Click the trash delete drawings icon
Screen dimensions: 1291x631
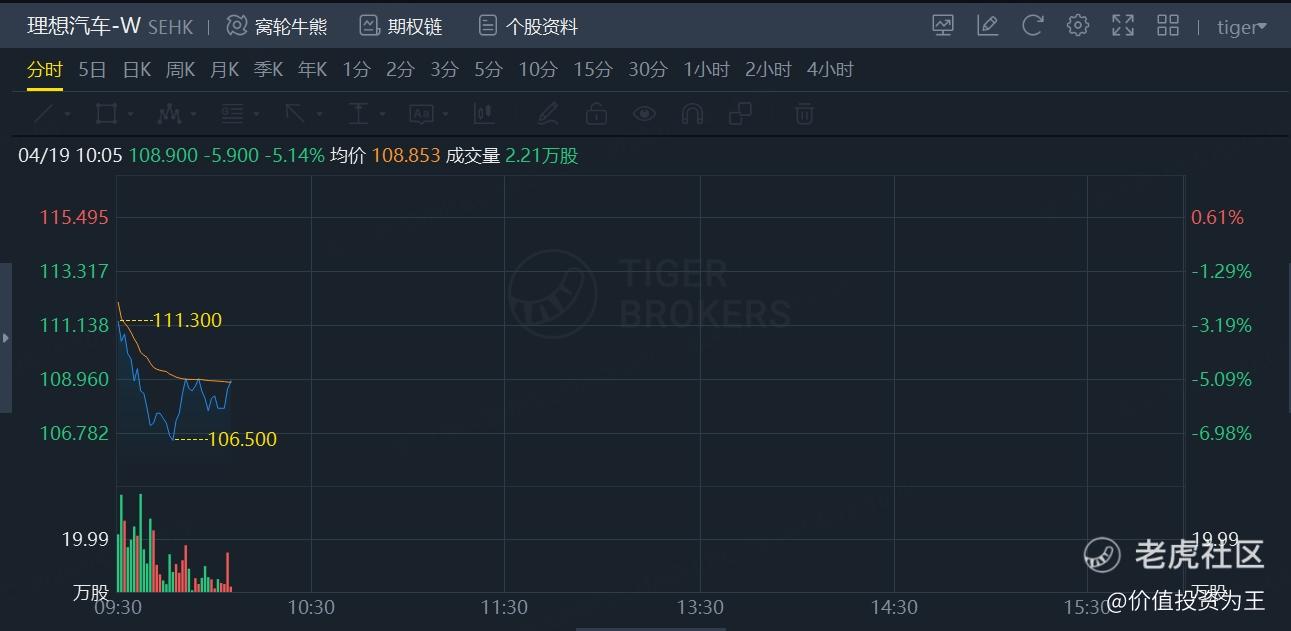tap(804, 114)
